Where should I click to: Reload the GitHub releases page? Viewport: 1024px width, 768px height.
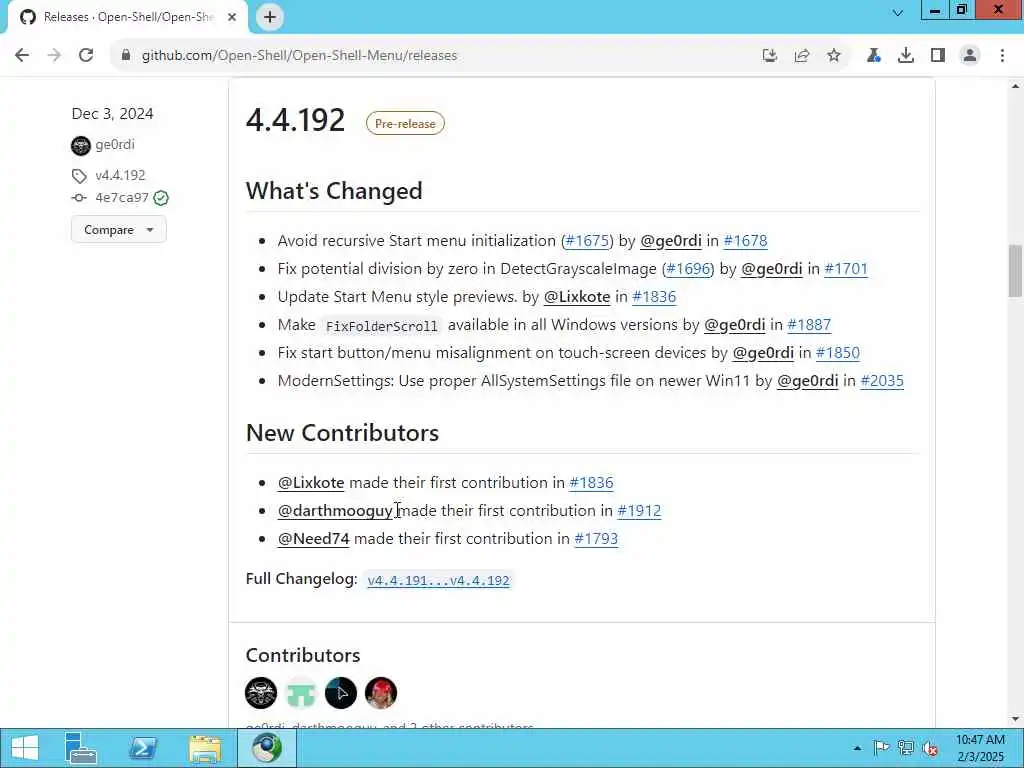86,56
